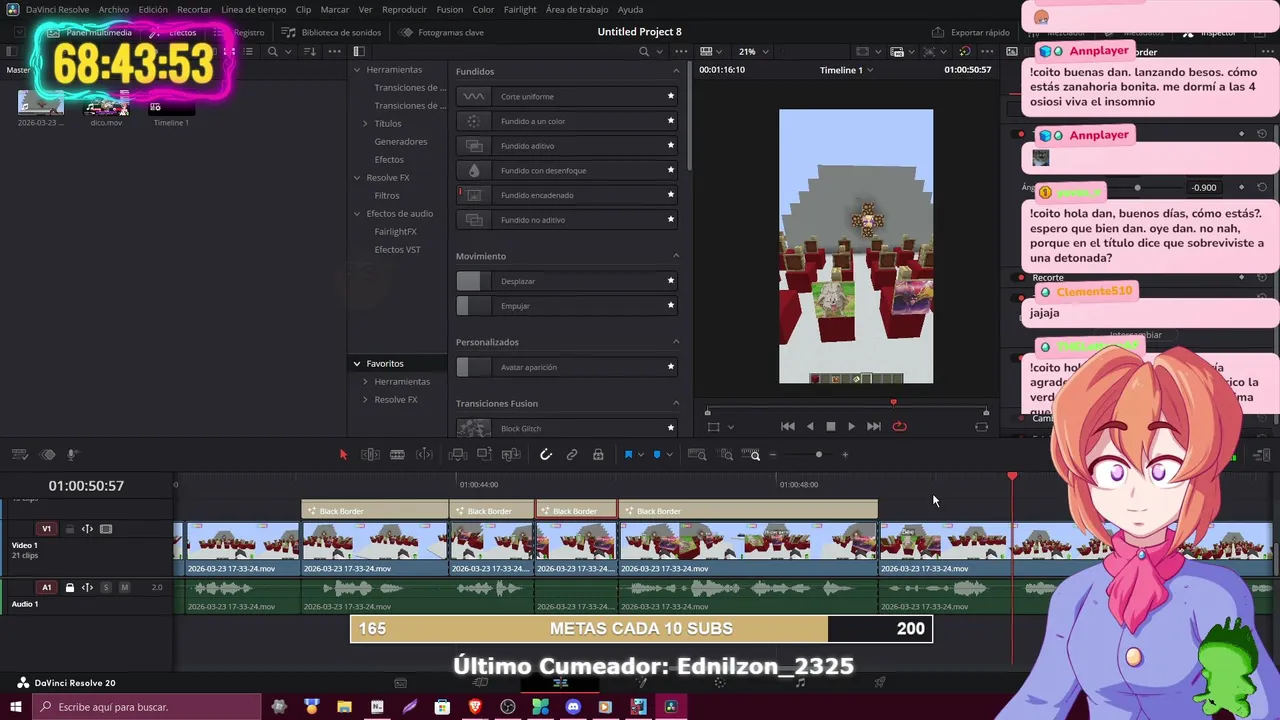The height and width of the screenshot is (720, 1280).
Task: Collapse the Resolve FX tree section
Action: click(x=357, y=178)
